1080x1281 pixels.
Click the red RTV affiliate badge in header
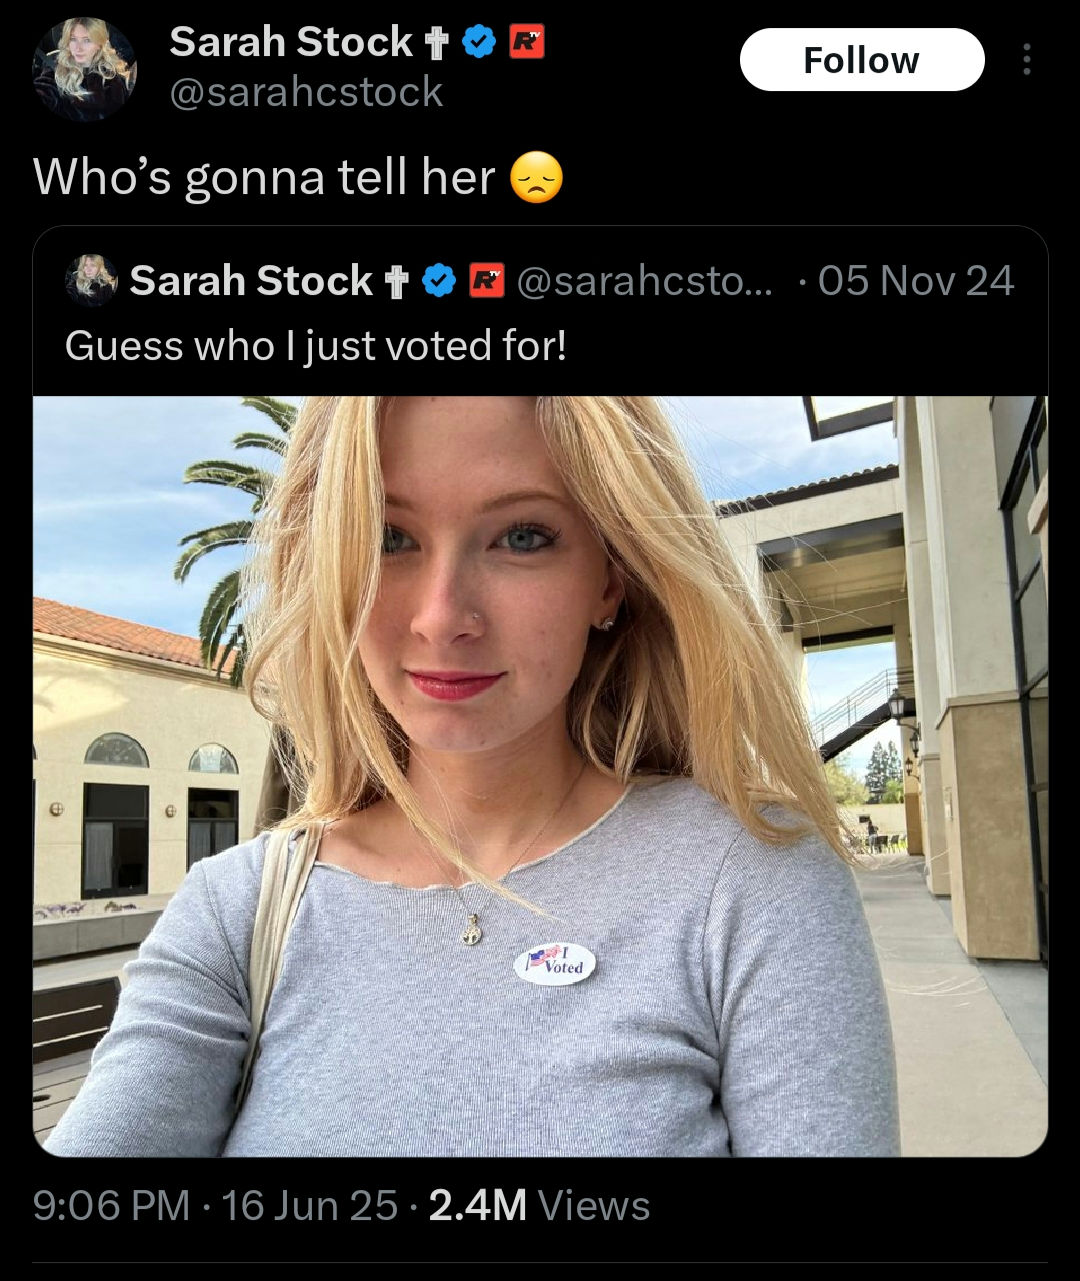527,43
